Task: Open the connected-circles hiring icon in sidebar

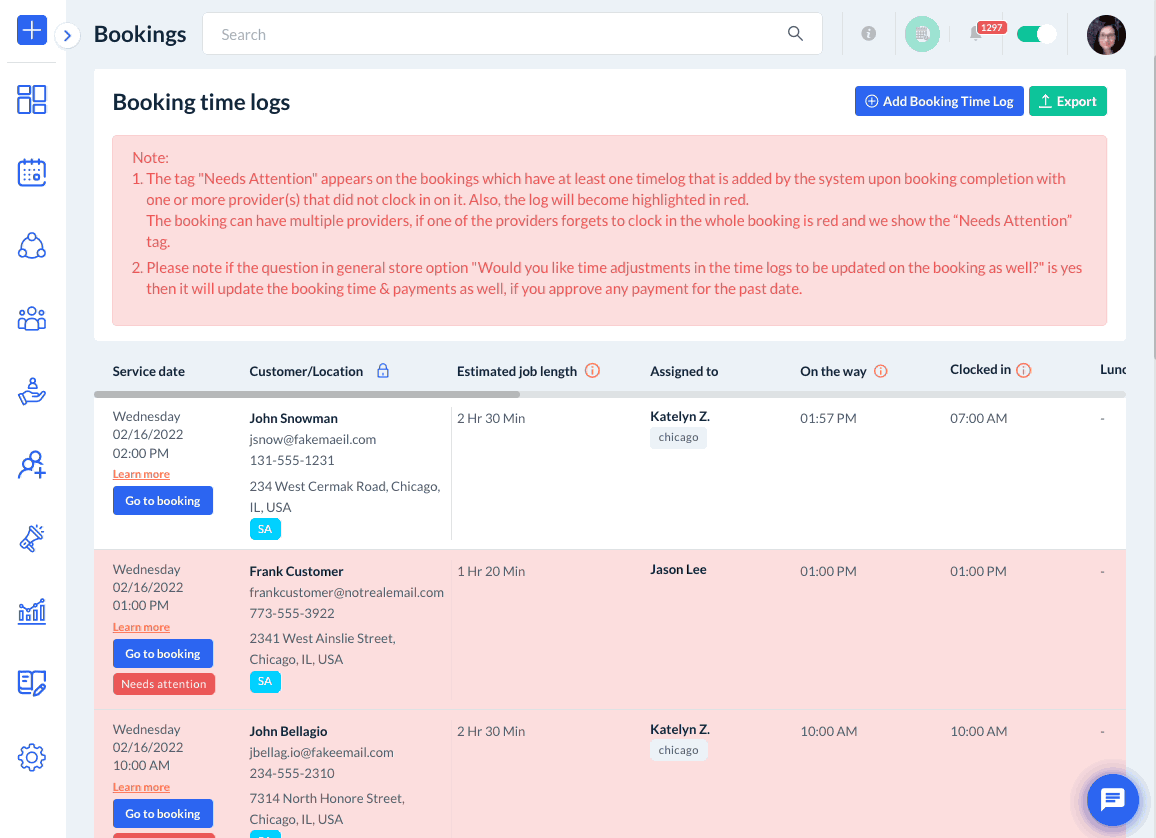Action: pos(32,245)
